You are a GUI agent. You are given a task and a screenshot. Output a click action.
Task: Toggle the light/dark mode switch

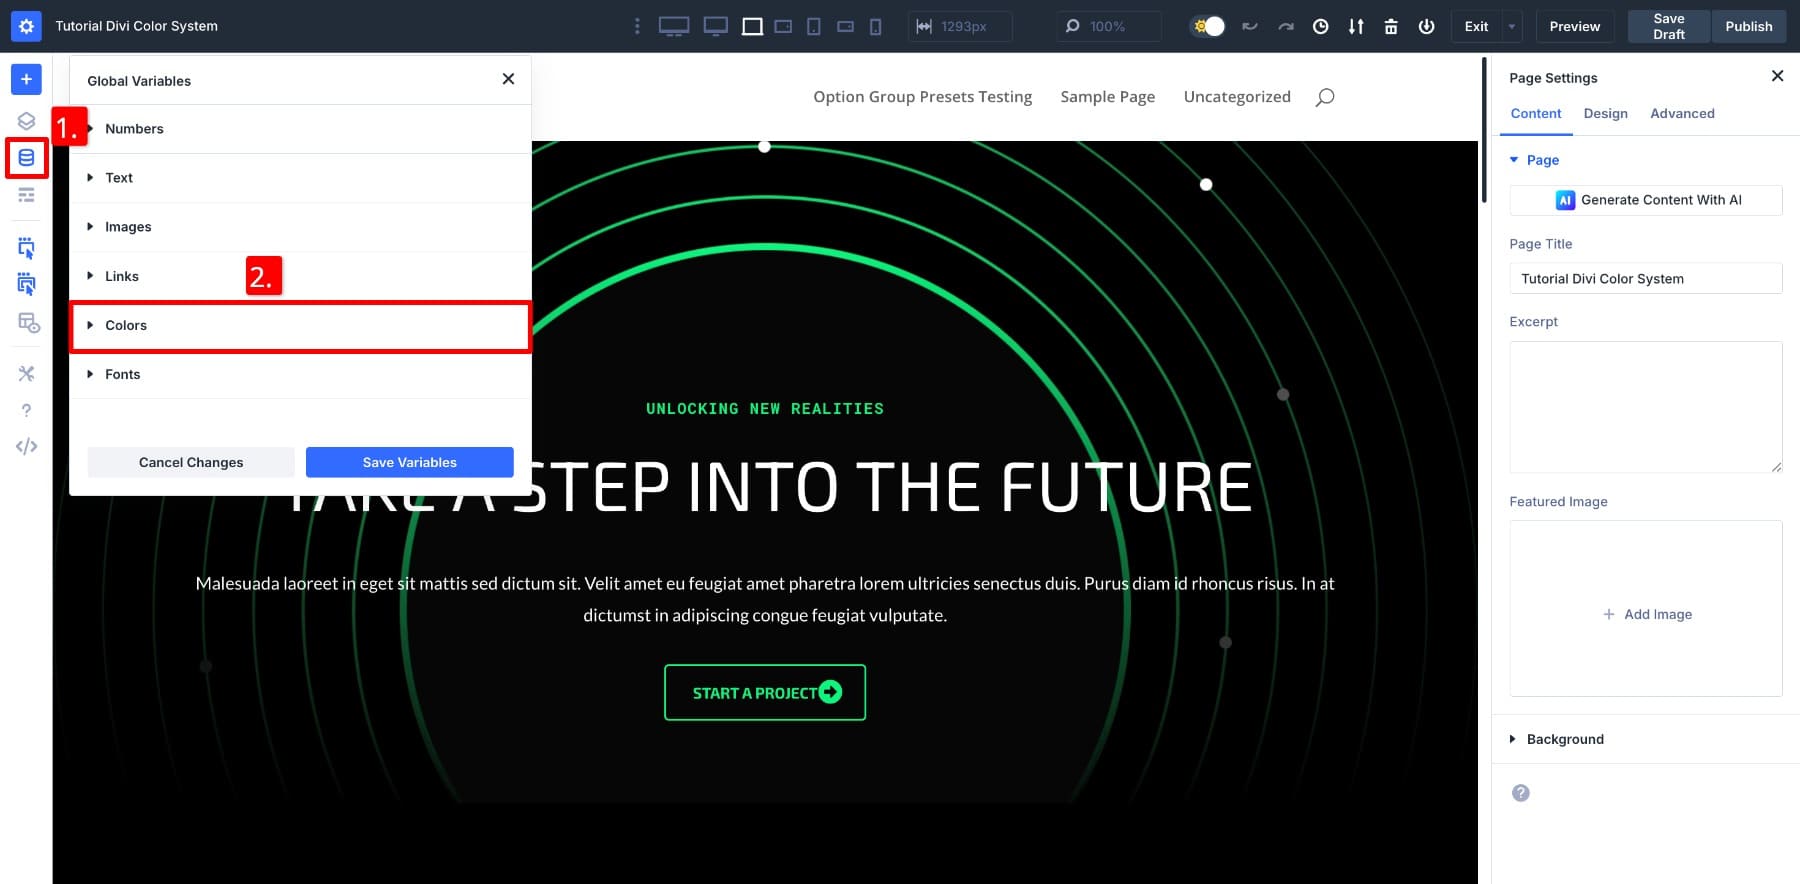click(x=1209, y=27)
